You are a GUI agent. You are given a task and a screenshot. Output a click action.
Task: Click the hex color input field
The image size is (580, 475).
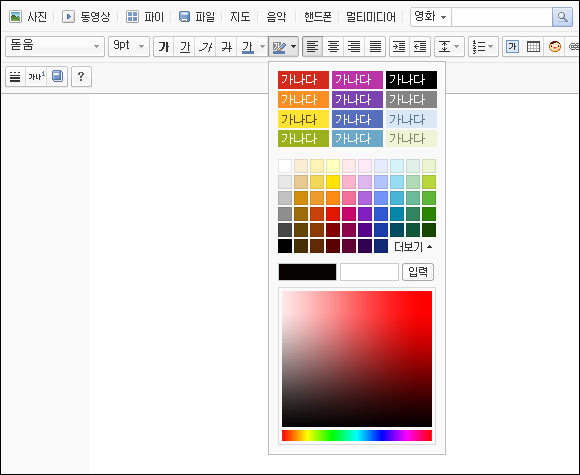[x=369, y=272]
